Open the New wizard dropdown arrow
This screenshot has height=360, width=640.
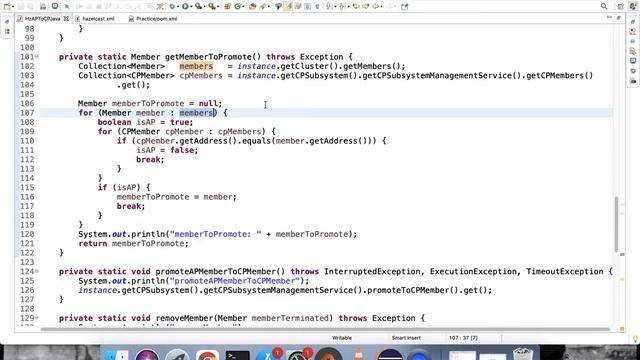click(13, 7)
